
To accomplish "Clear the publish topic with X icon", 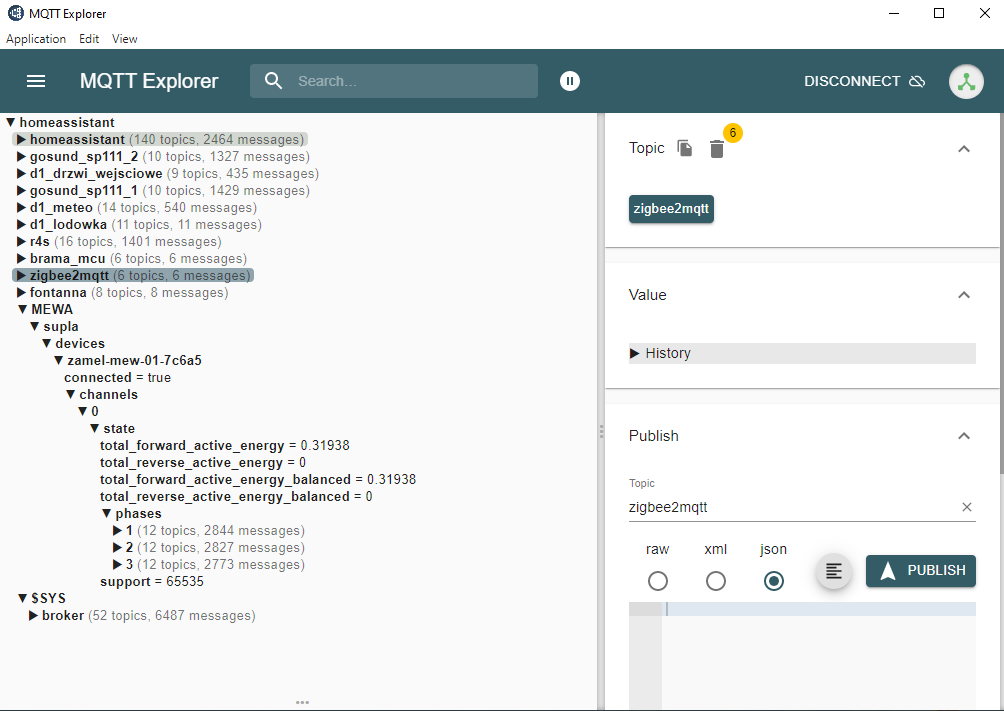I will click(x=967, y=507).
